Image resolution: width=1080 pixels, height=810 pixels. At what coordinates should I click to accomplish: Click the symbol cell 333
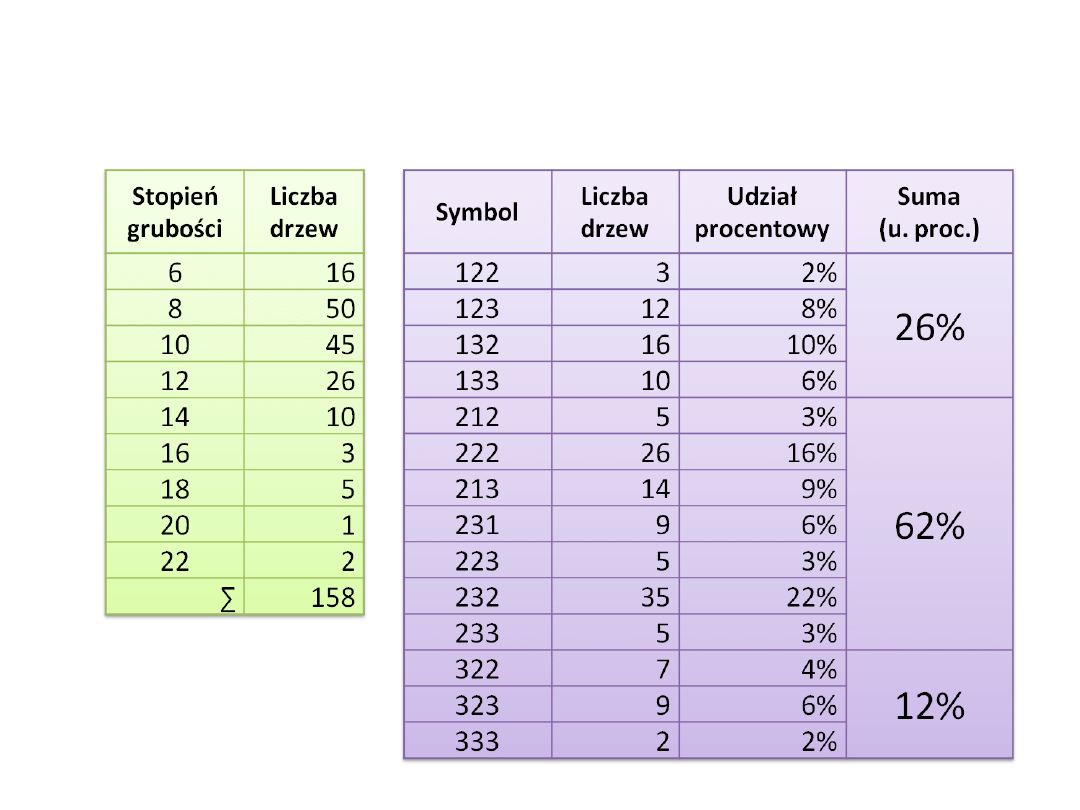(477, 741)
